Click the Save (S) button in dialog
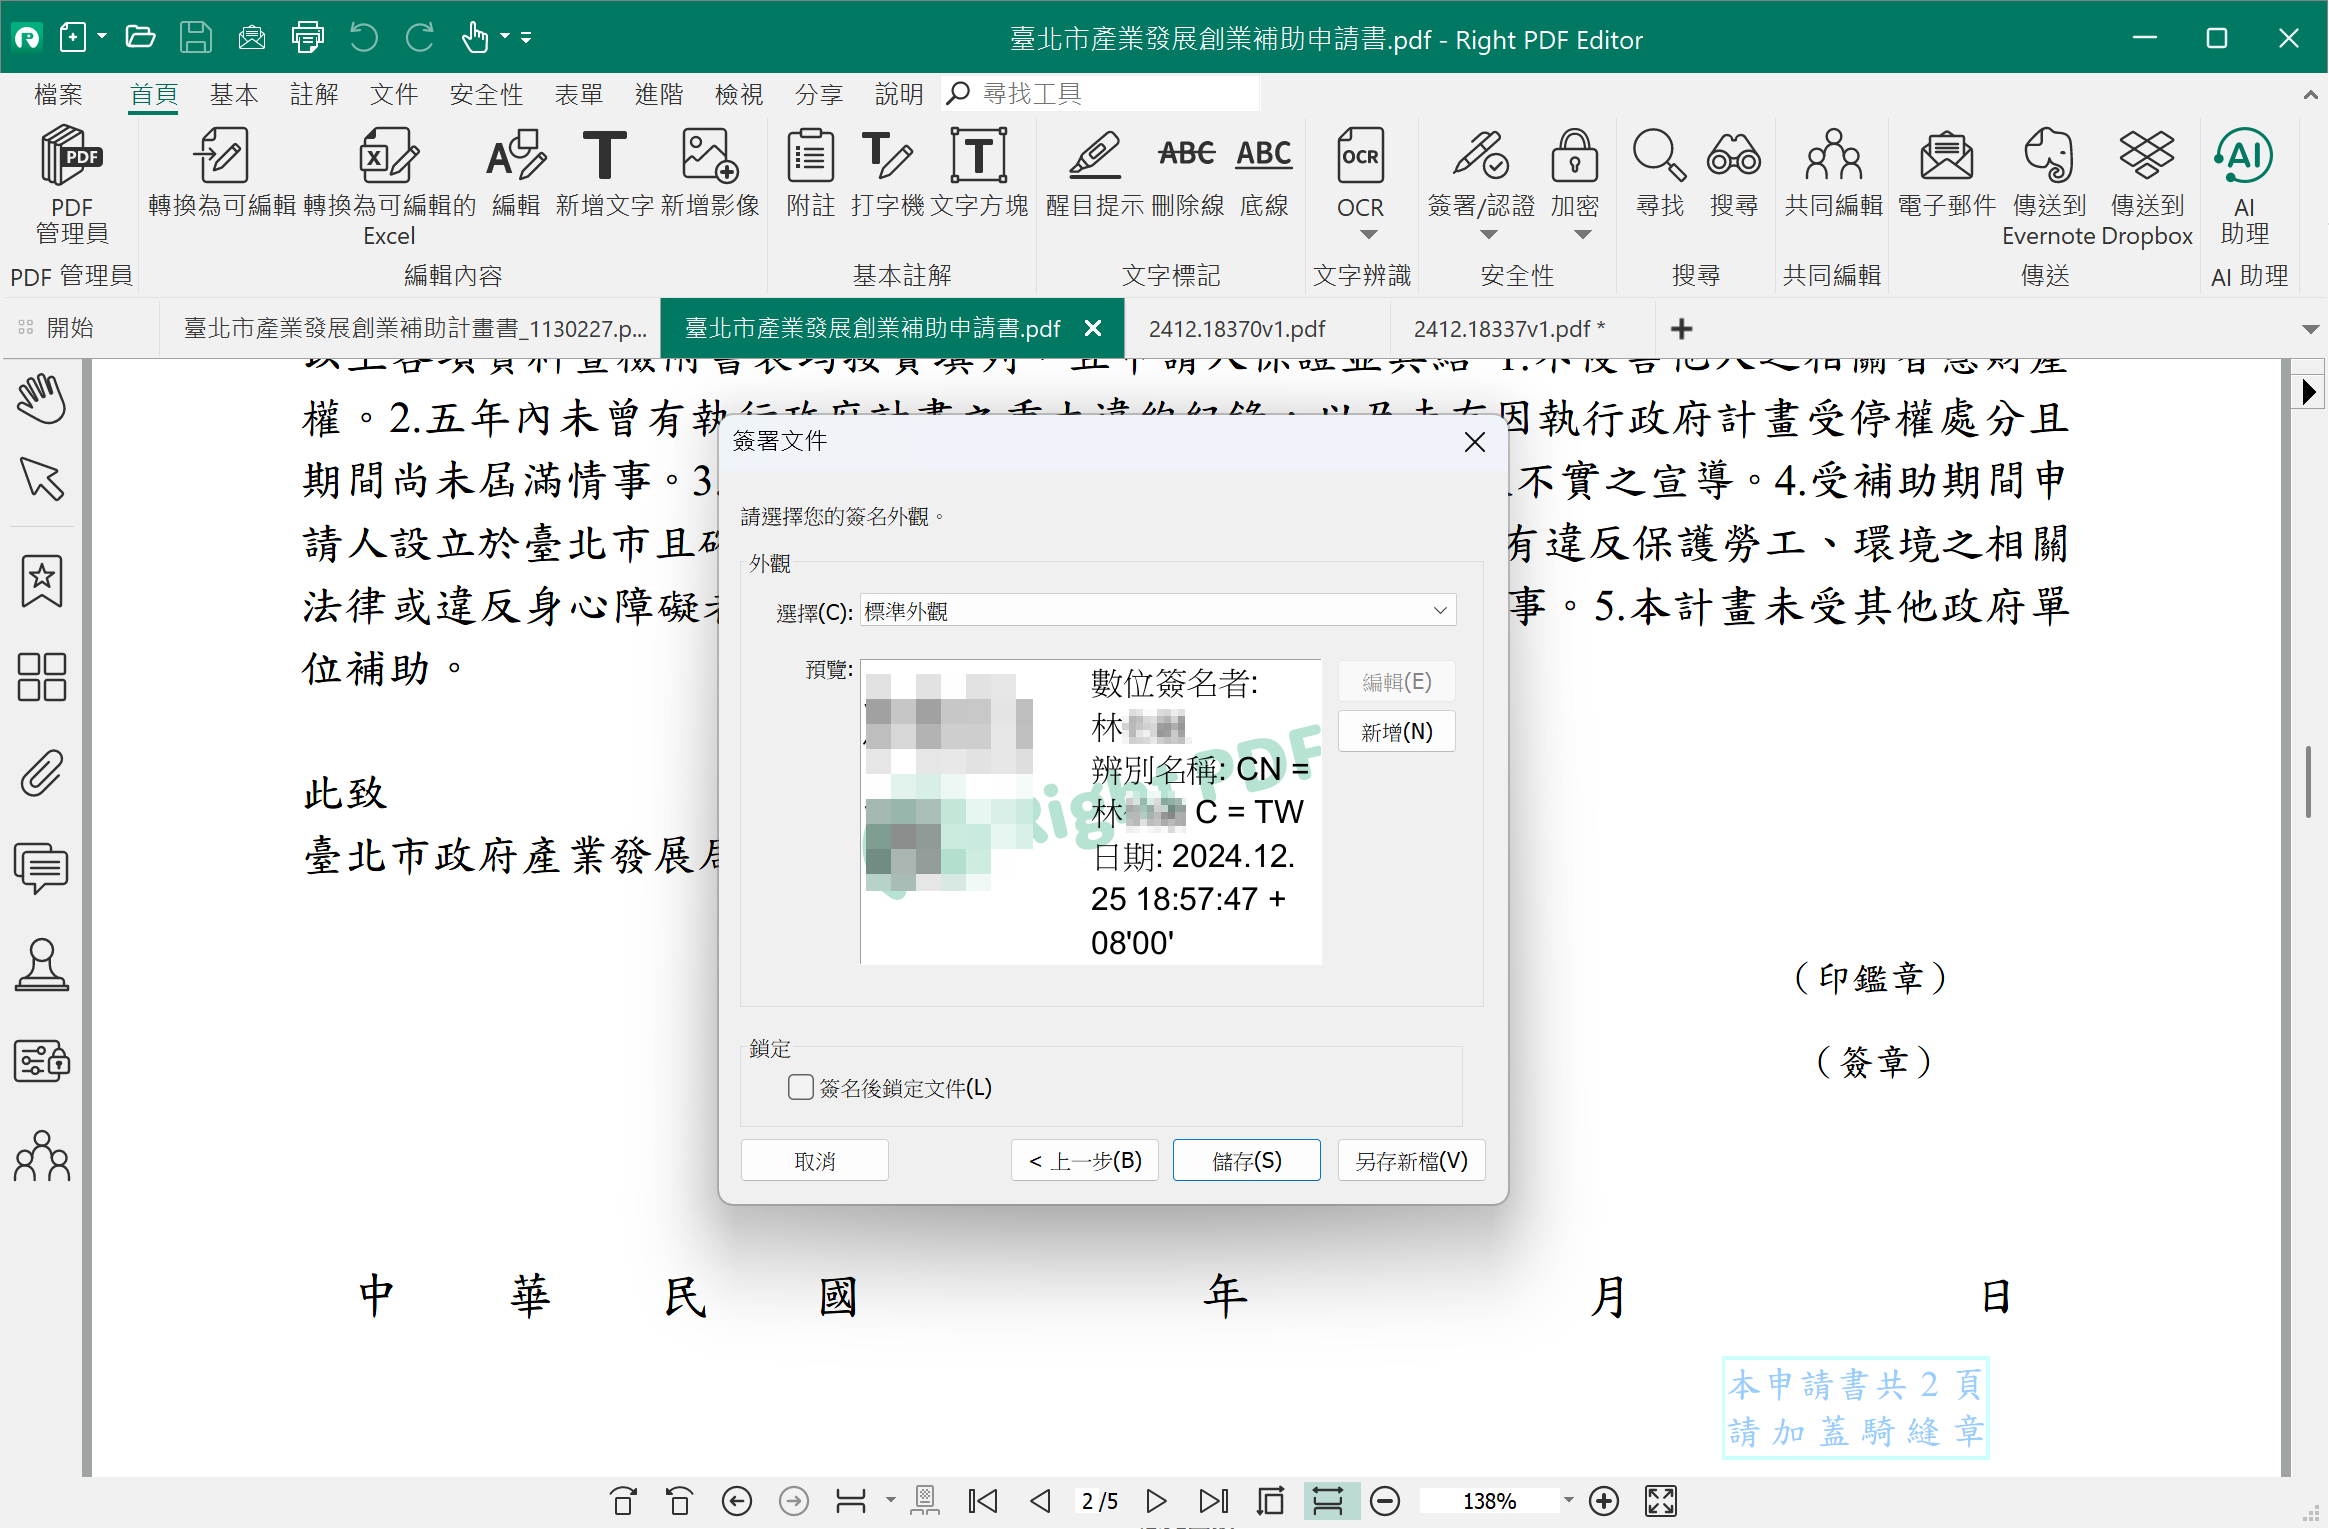This screenshot has width=2329, height=1529. [1246, 1160]
